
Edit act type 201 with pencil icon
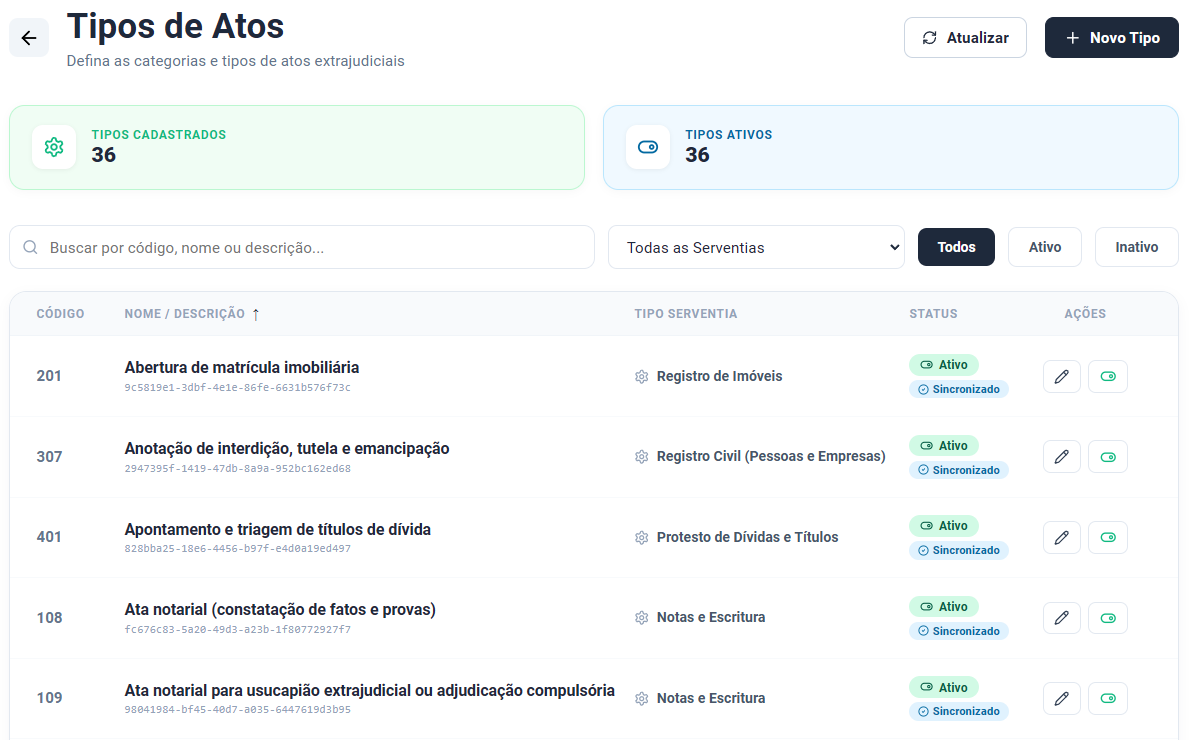(x=1062, y=376)
